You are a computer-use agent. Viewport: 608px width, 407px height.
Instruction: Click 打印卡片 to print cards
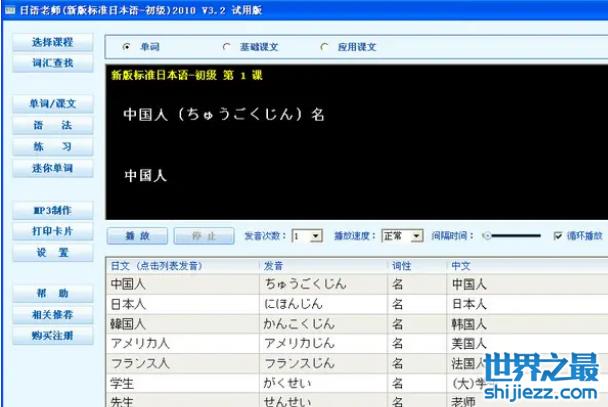tap(52, 232)
